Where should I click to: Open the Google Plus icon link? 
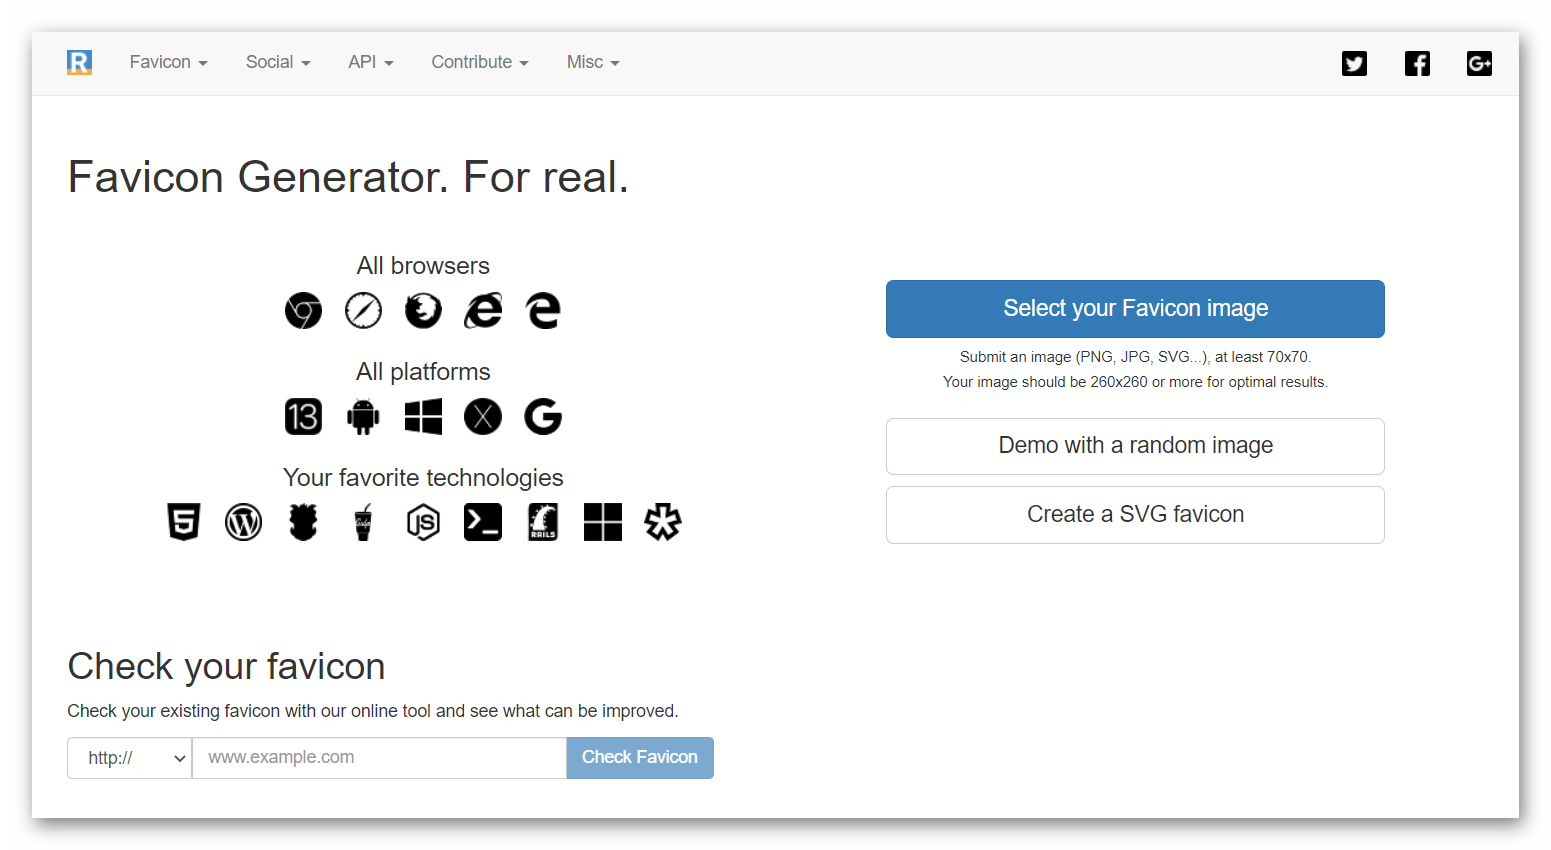click(x=1479, y=63)
